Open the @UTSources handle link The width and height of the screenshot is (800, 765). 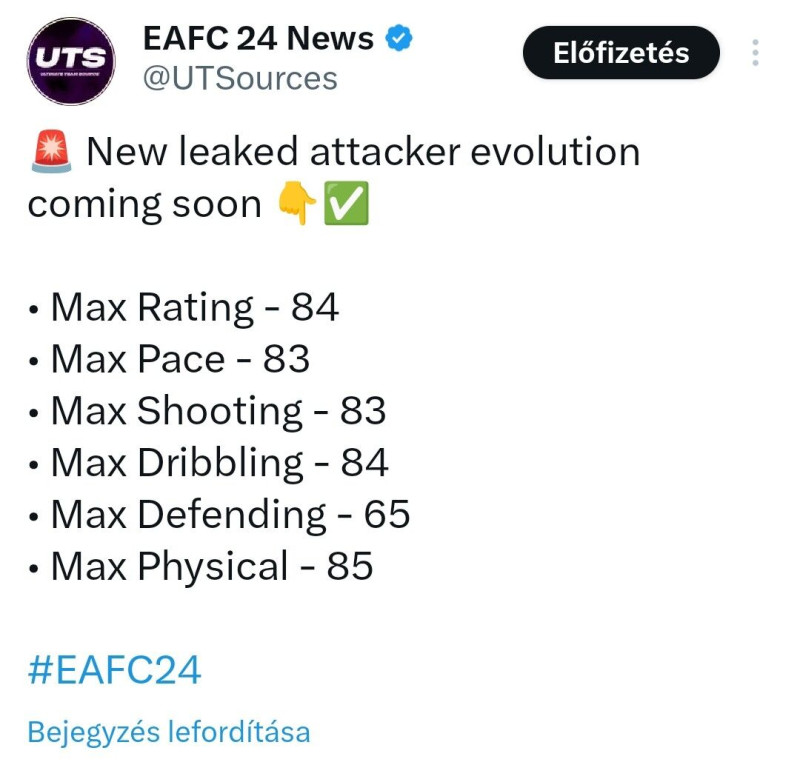[240, 78]
